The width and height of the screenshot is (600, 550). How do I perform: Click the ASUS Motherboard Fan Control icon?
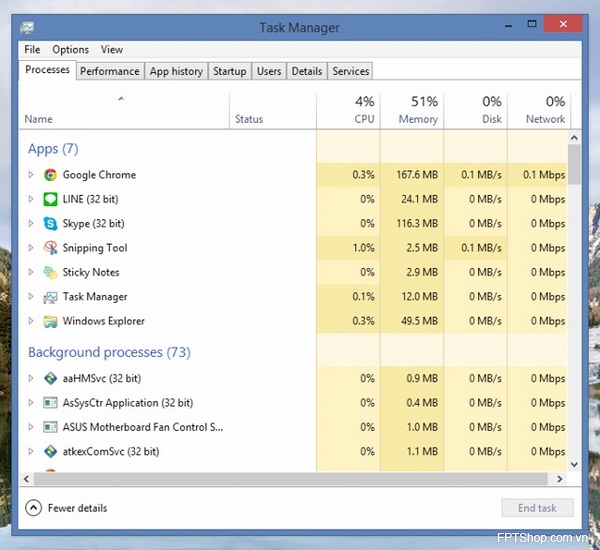[50, 427]
